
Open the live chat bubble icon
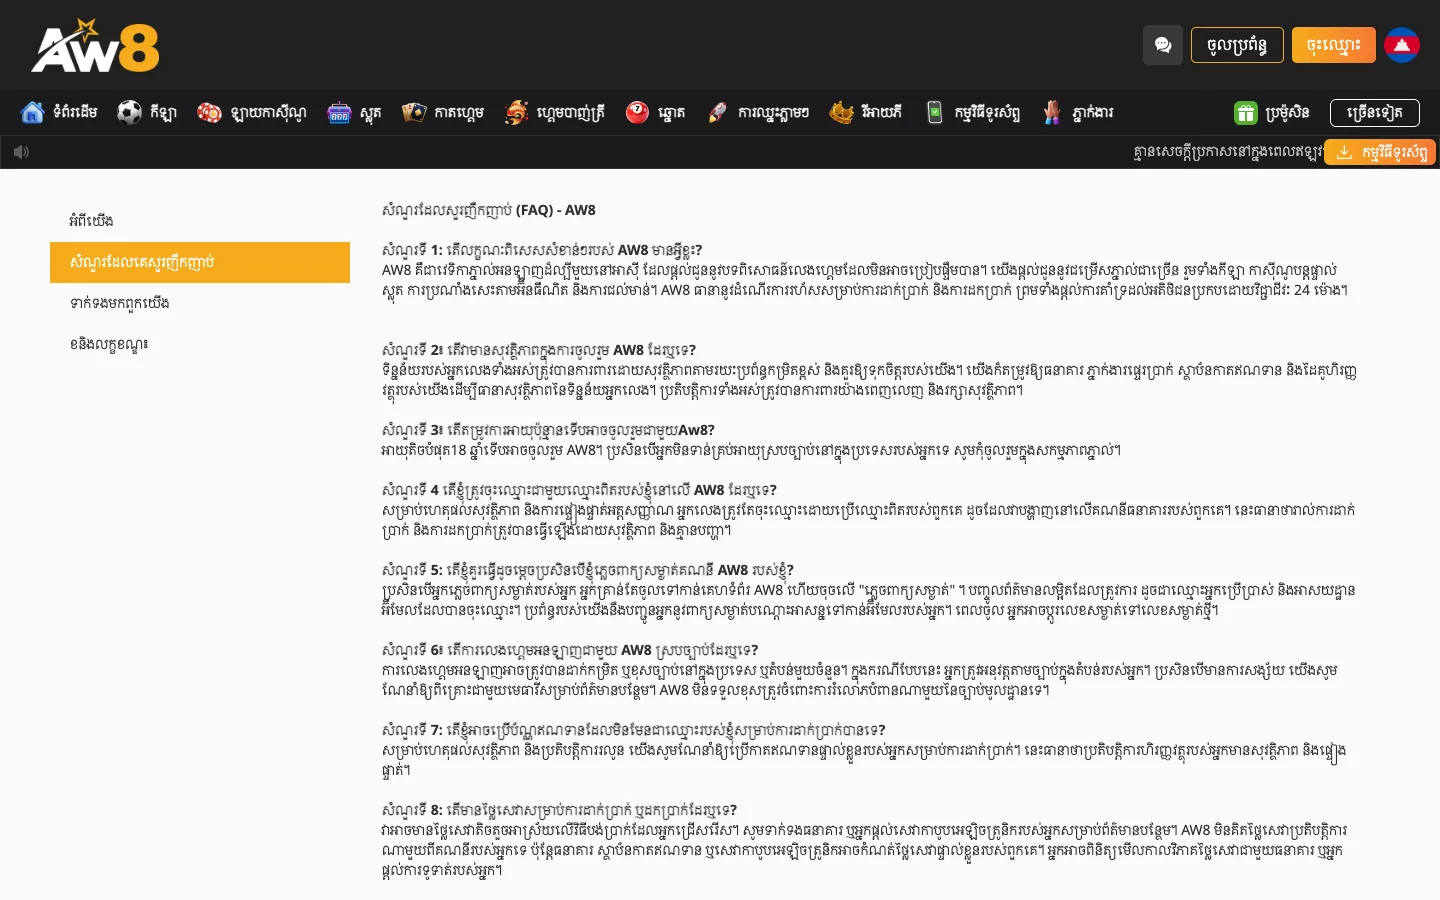1163,45
